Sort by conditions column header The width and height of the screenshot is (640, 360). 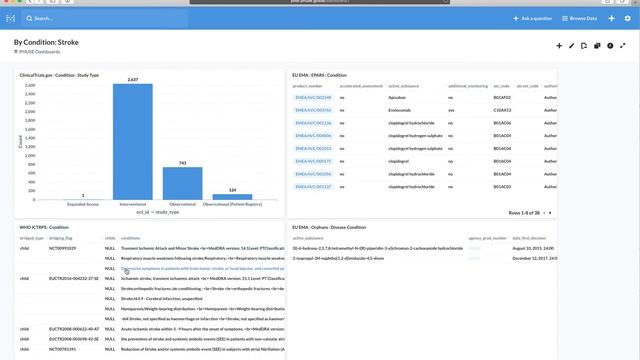(130, 238)
